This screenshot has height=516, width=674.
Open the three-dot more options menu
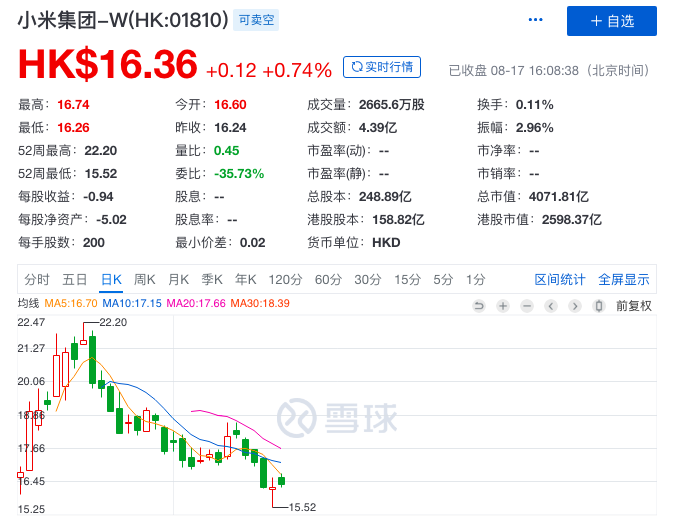535,20
